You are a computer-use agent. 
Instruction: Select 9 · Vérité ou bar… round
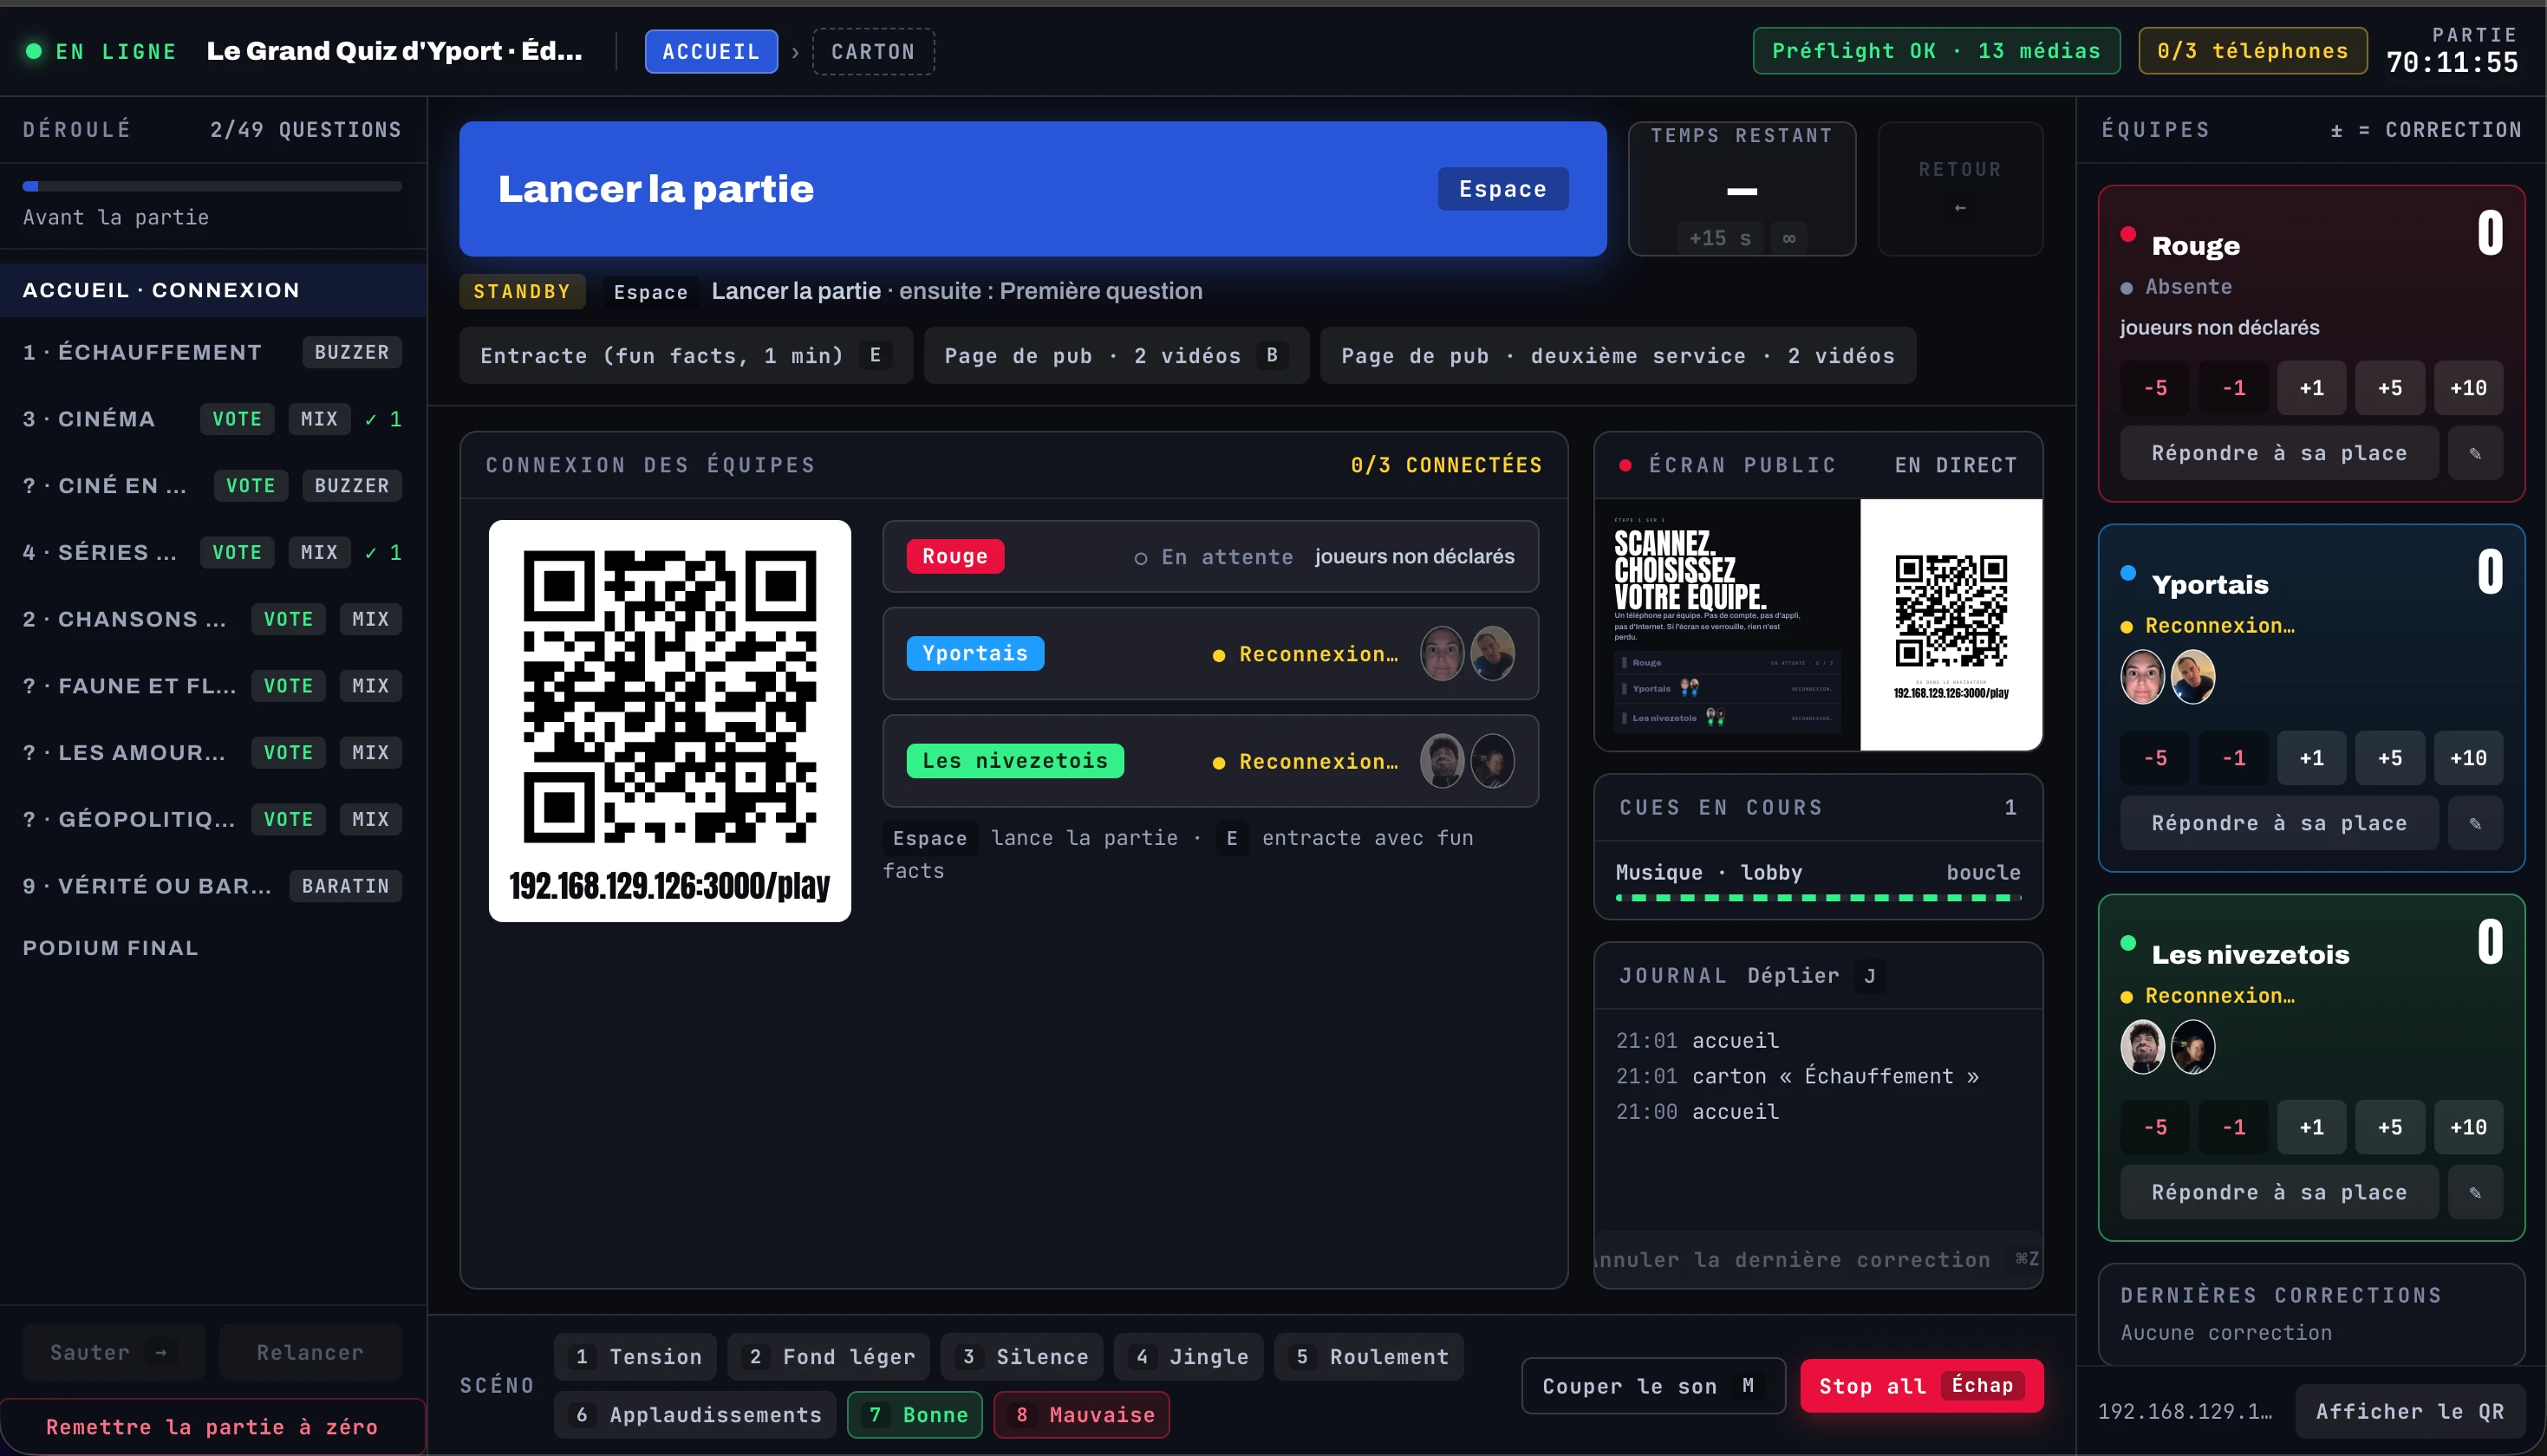coord(213,886)
